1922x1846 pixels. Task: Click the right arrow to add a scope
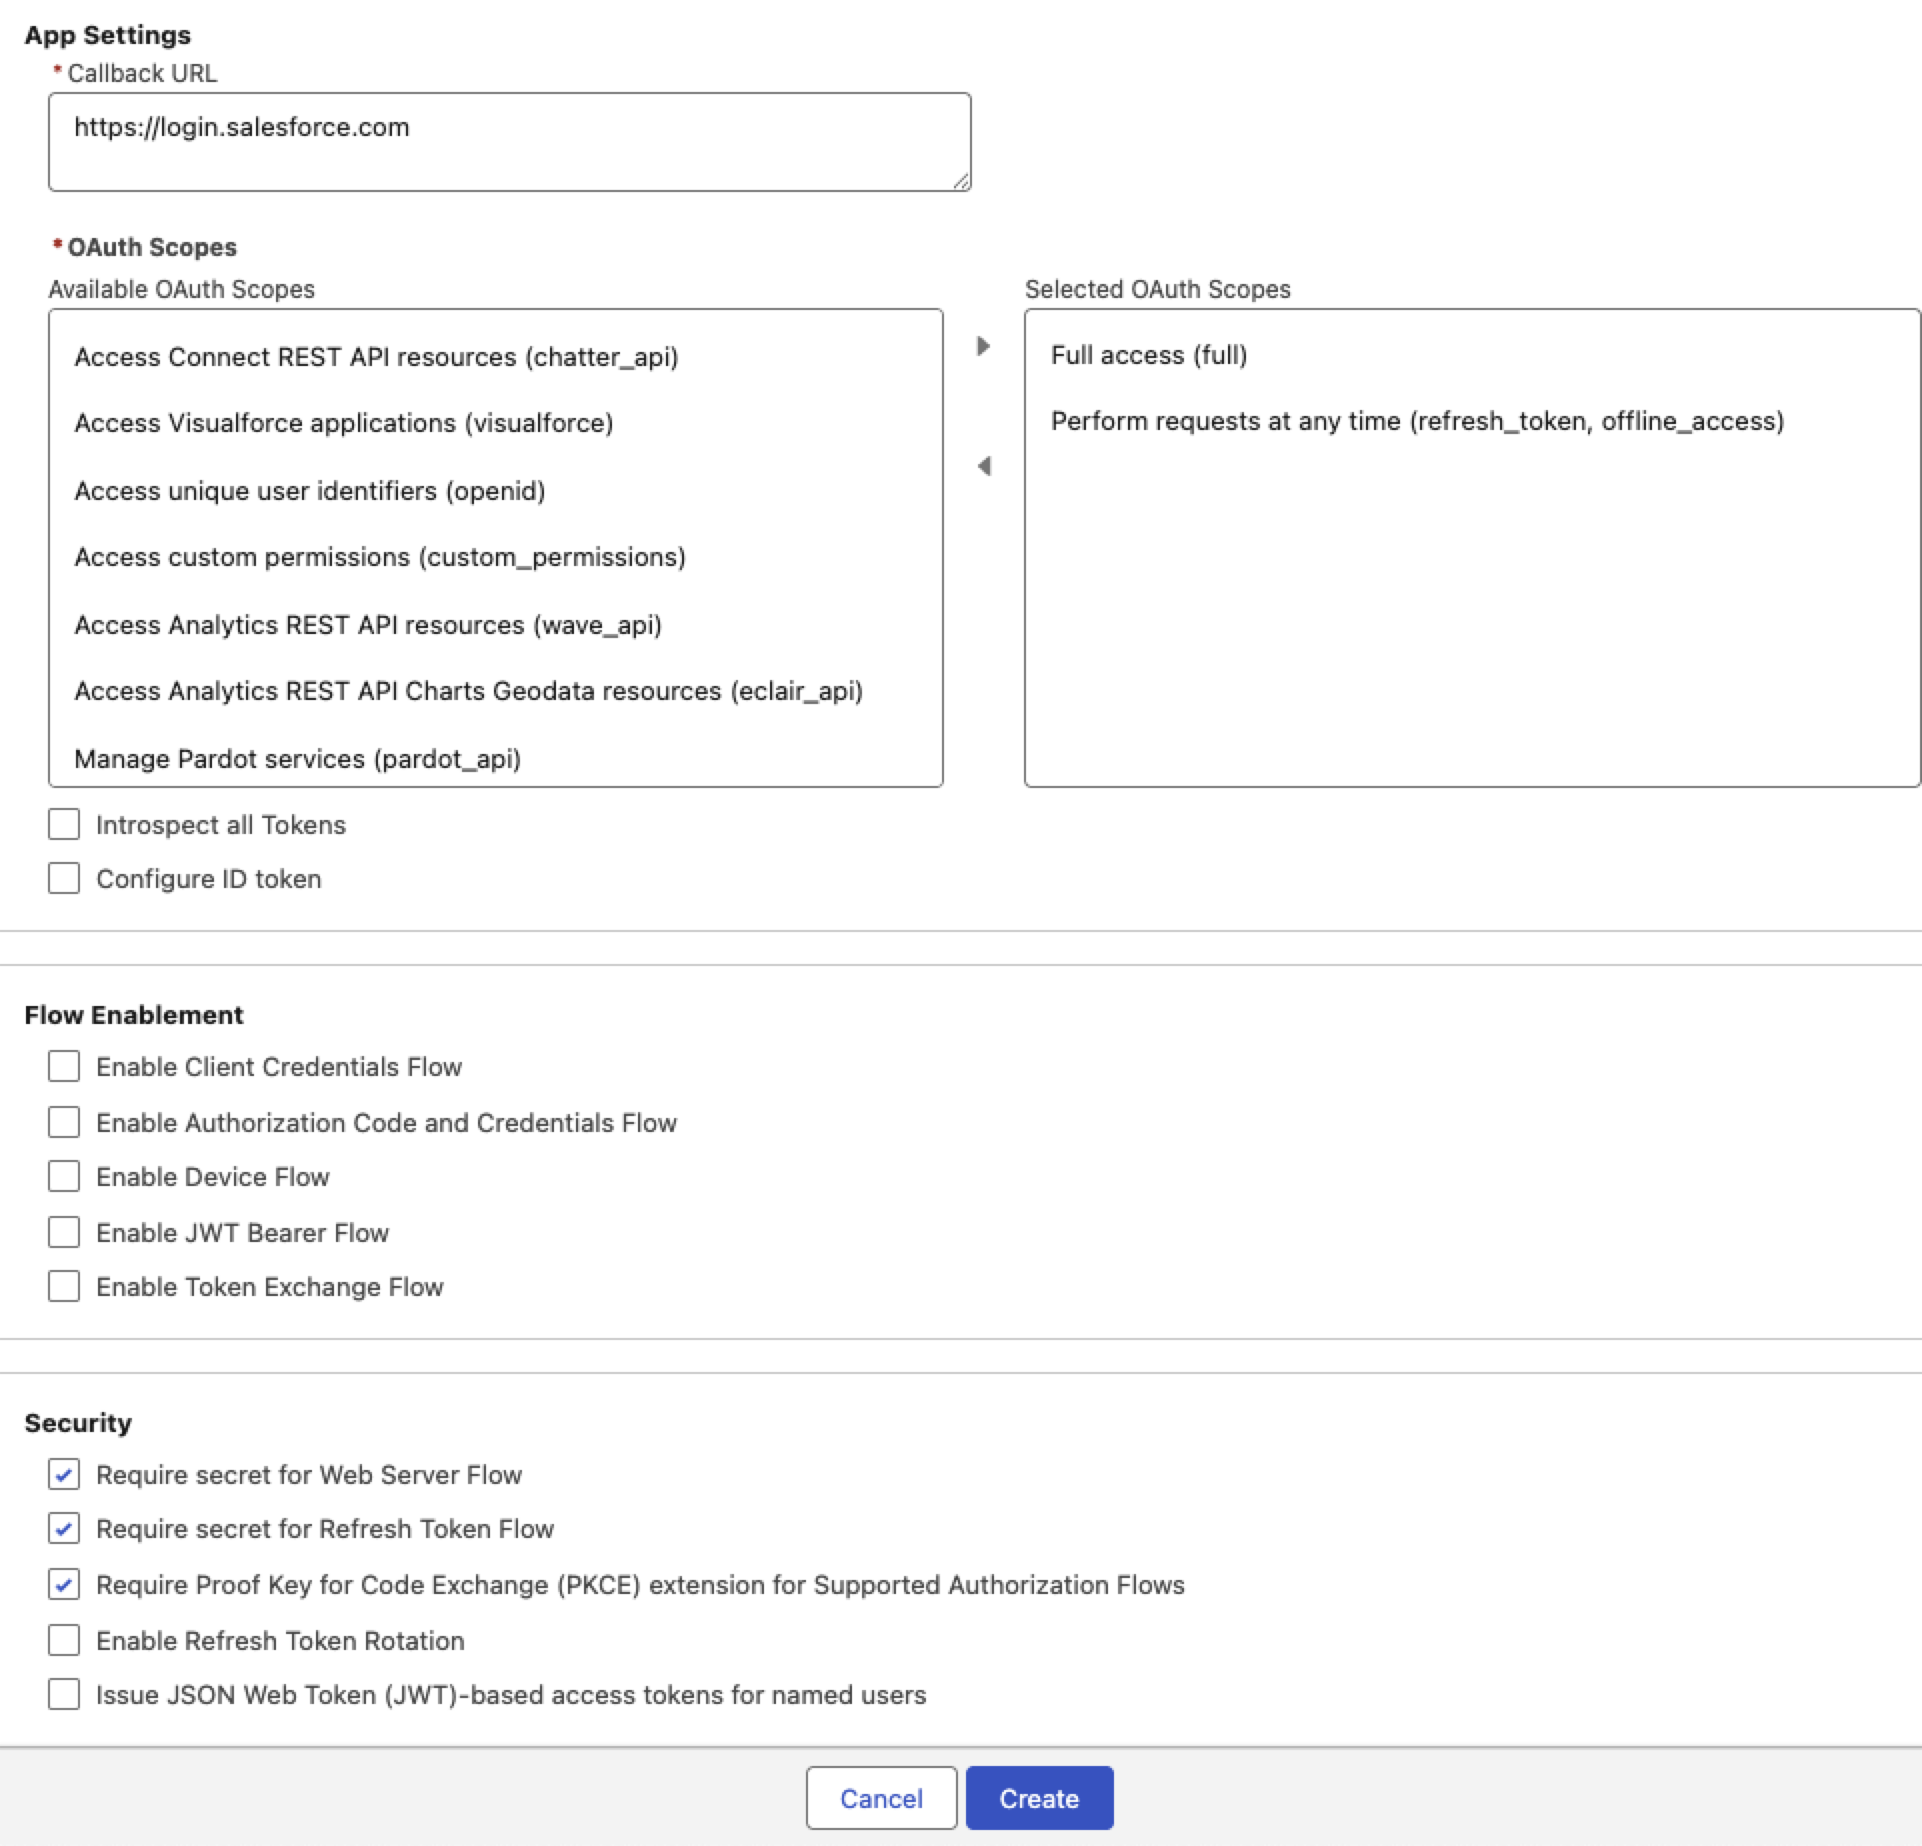pos(984,346)
